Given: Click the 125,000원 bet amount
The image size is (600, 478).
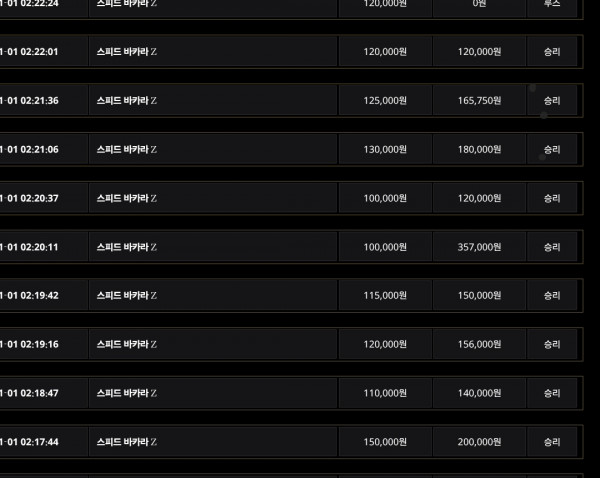Looking at the screenshot, I should 385,100.
